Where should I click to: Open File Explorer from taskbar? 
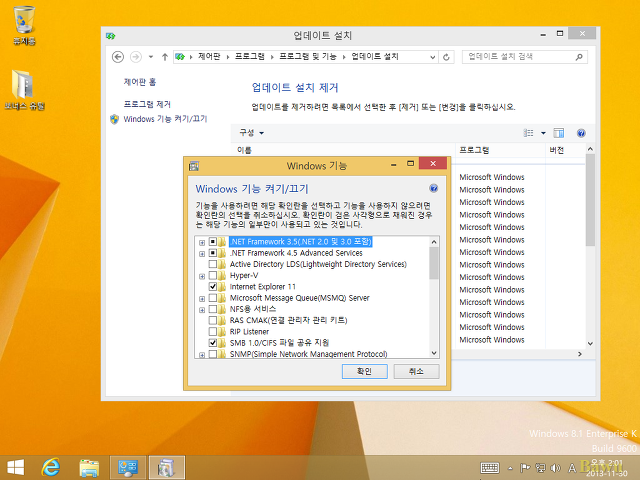[89, 468]
